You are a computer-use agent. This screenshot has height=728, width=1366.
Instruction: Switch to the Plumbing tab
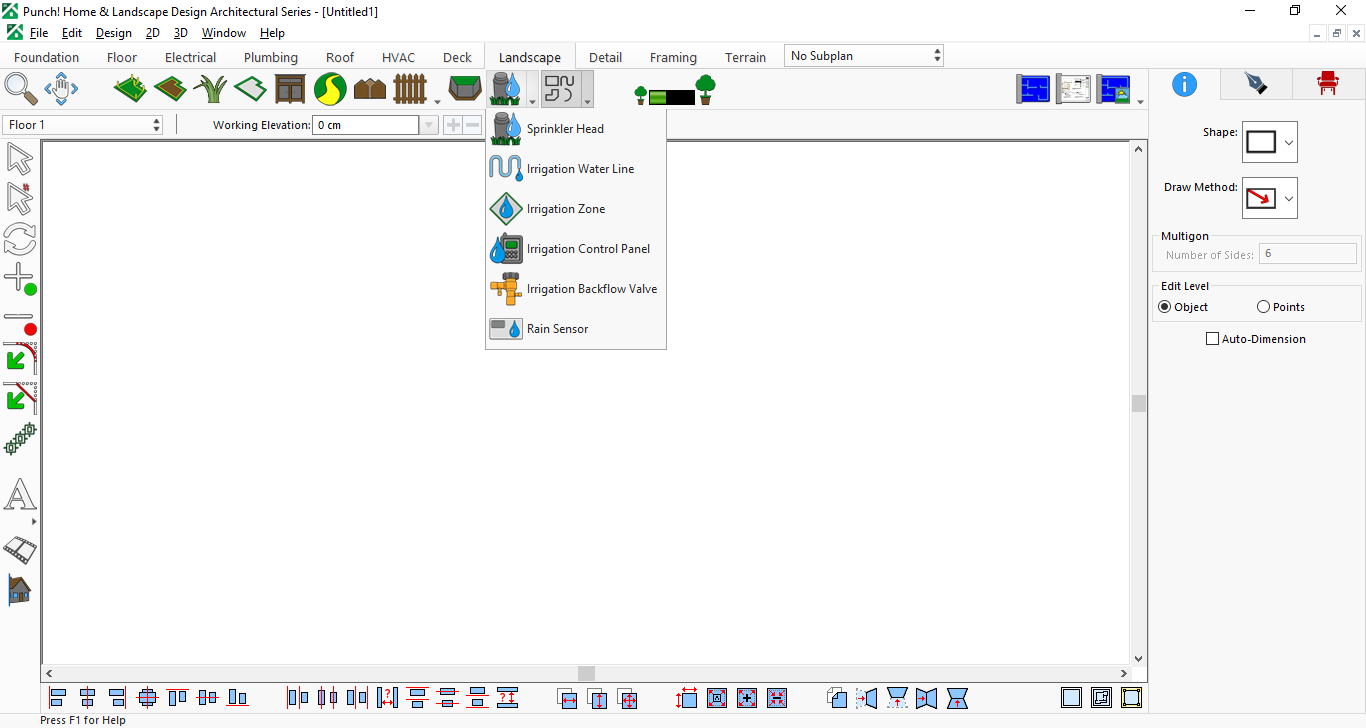click(x=271, y=57)
